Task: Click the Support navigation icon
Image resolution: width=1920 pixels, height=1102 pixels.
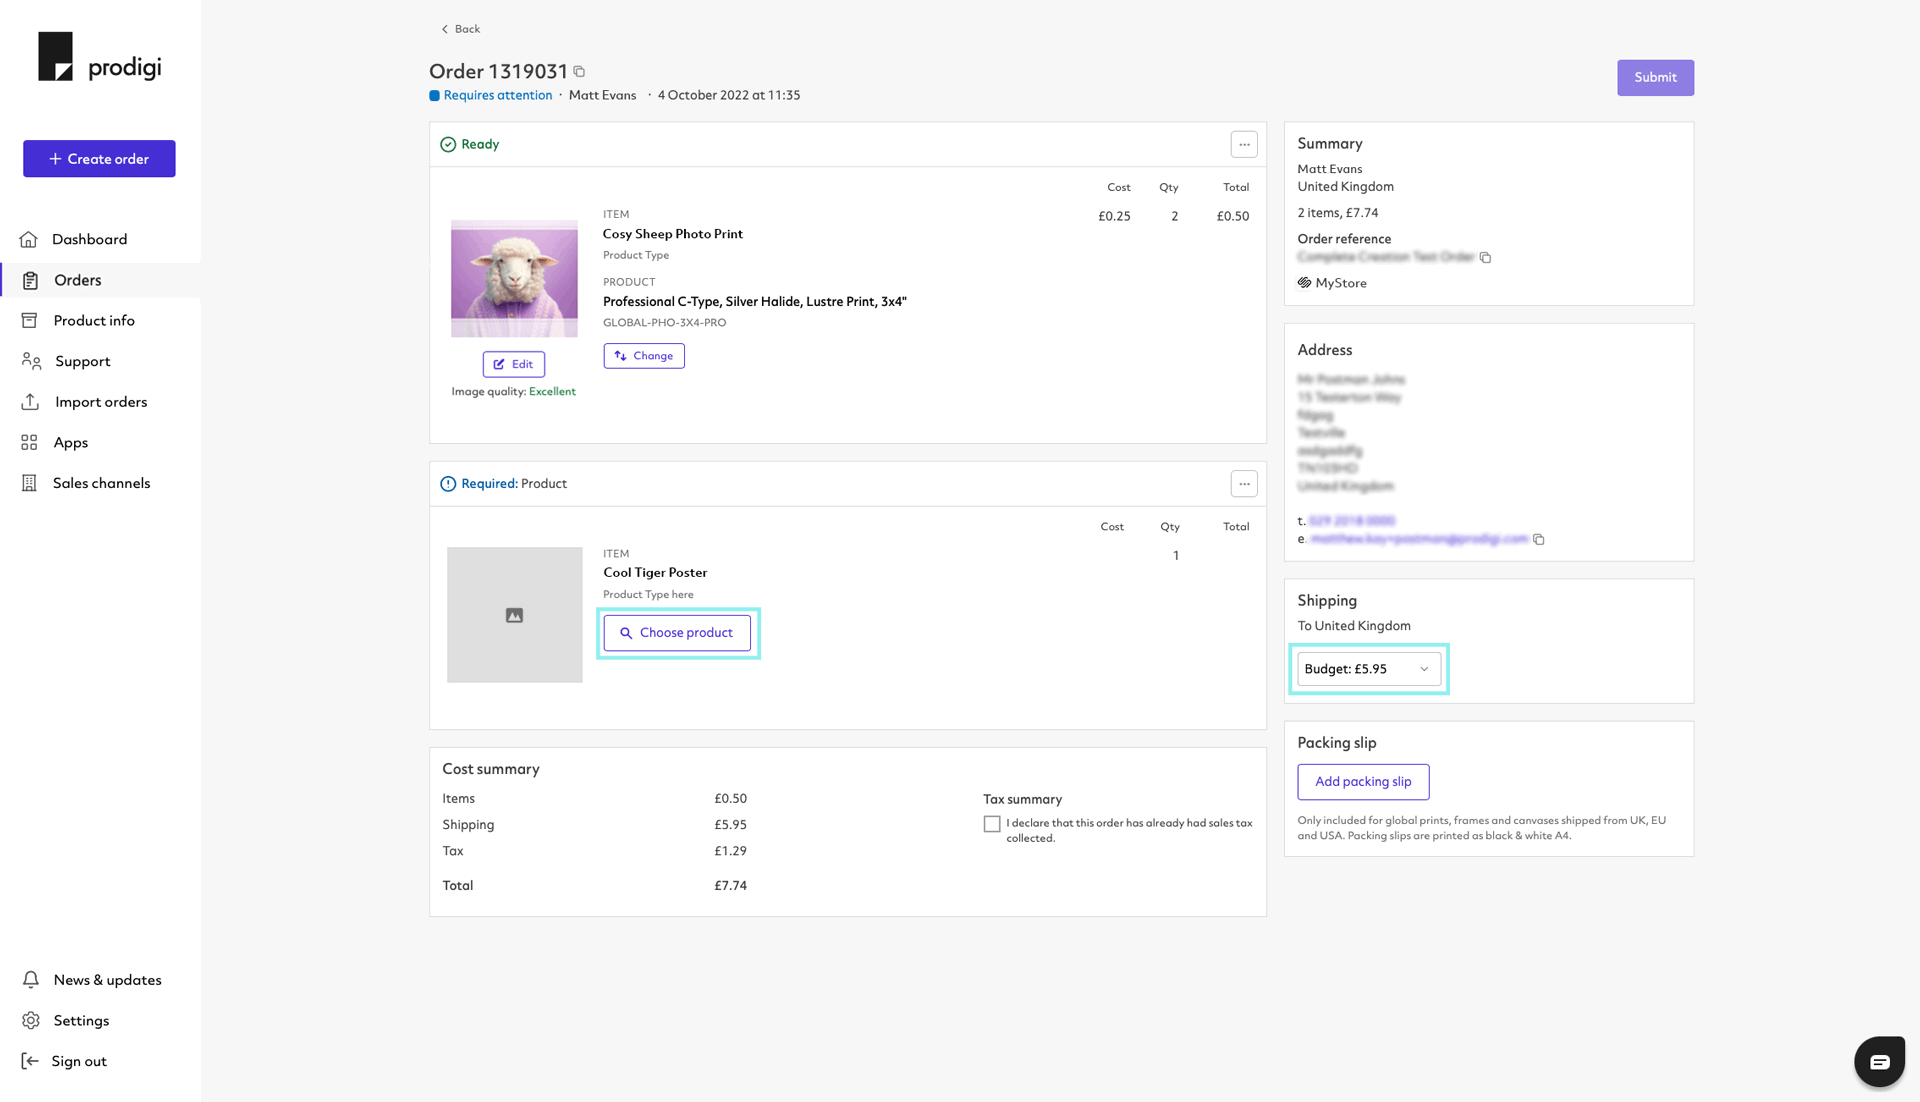Action: 33,360
